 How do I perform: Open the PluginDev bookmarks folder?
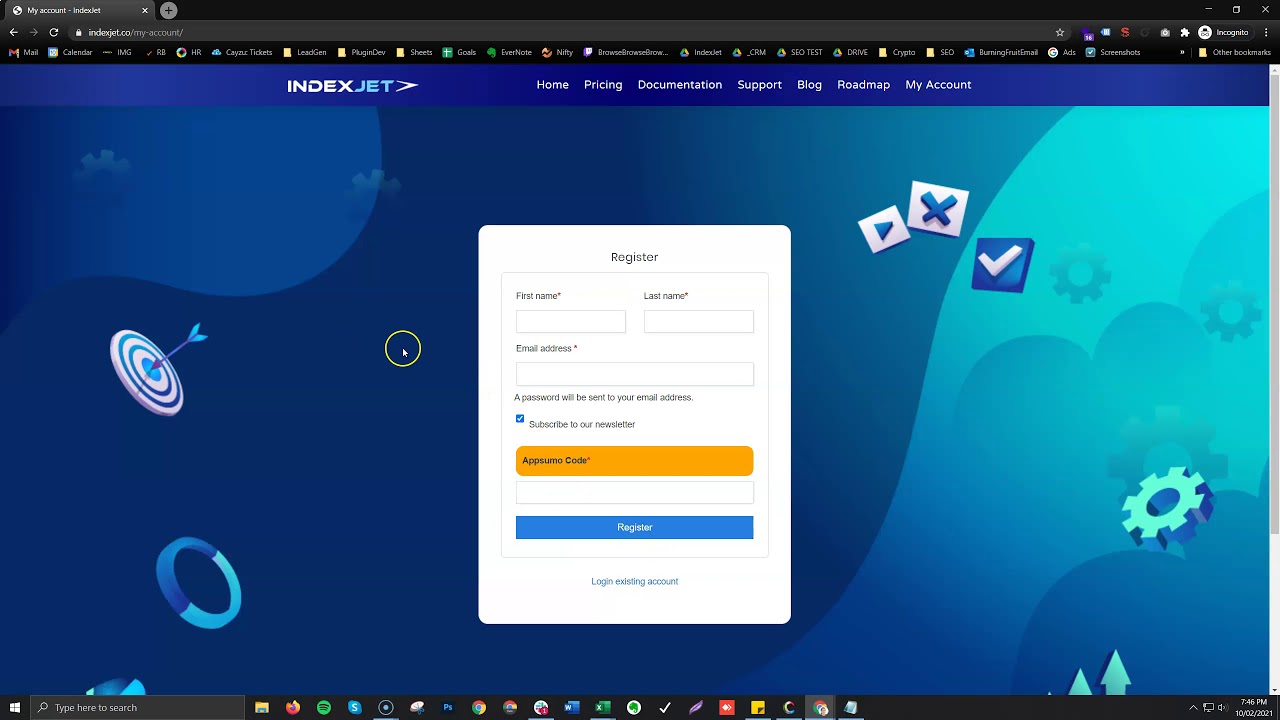[362, 52]
